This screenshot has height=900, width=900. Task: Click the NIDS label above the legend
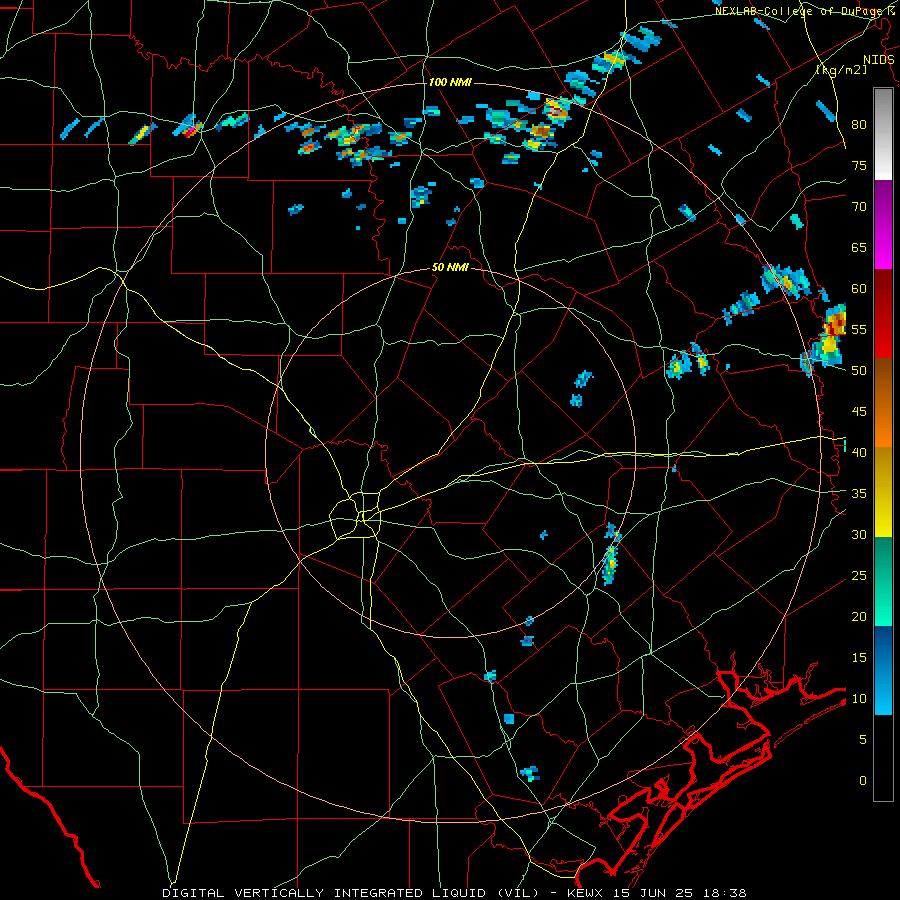879,59
